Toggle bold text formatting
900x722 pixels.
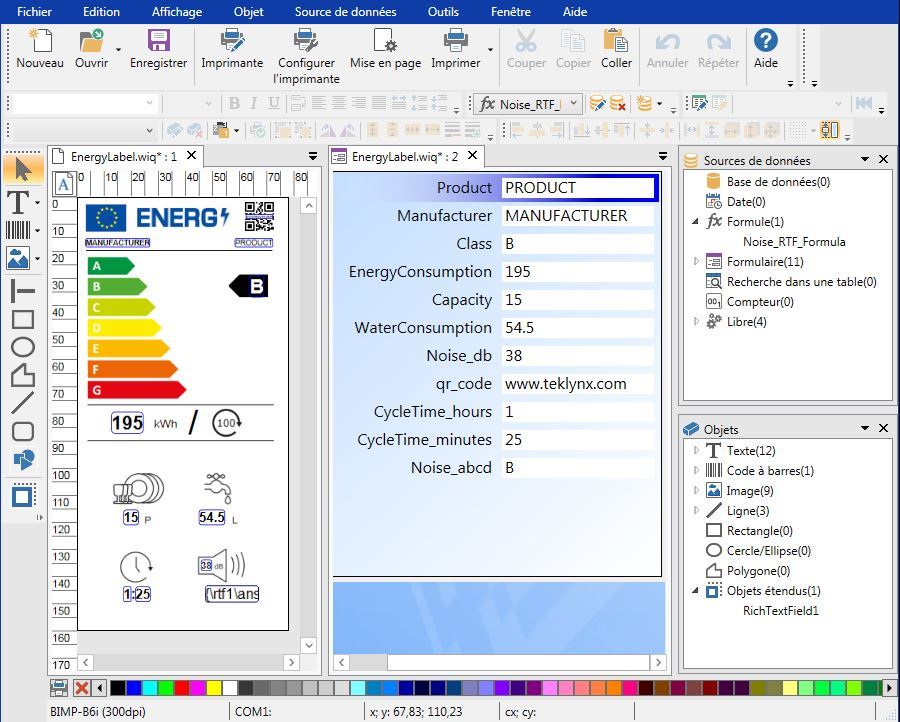click(234, 103)
